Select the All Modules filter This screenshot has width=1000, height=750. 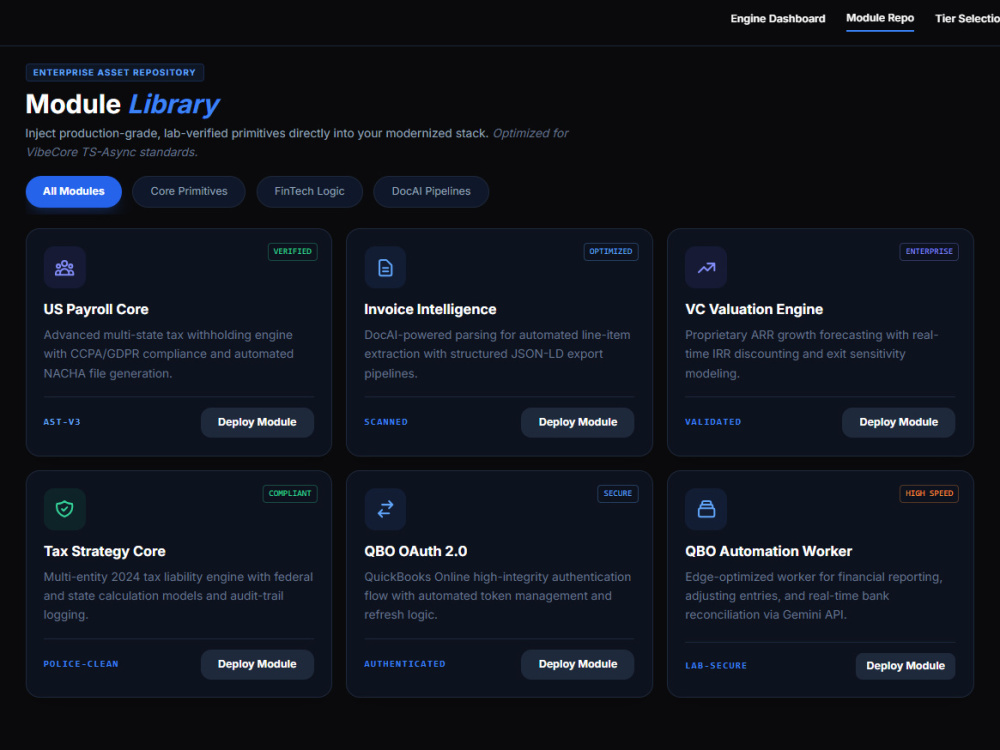(x=73, y=191)
